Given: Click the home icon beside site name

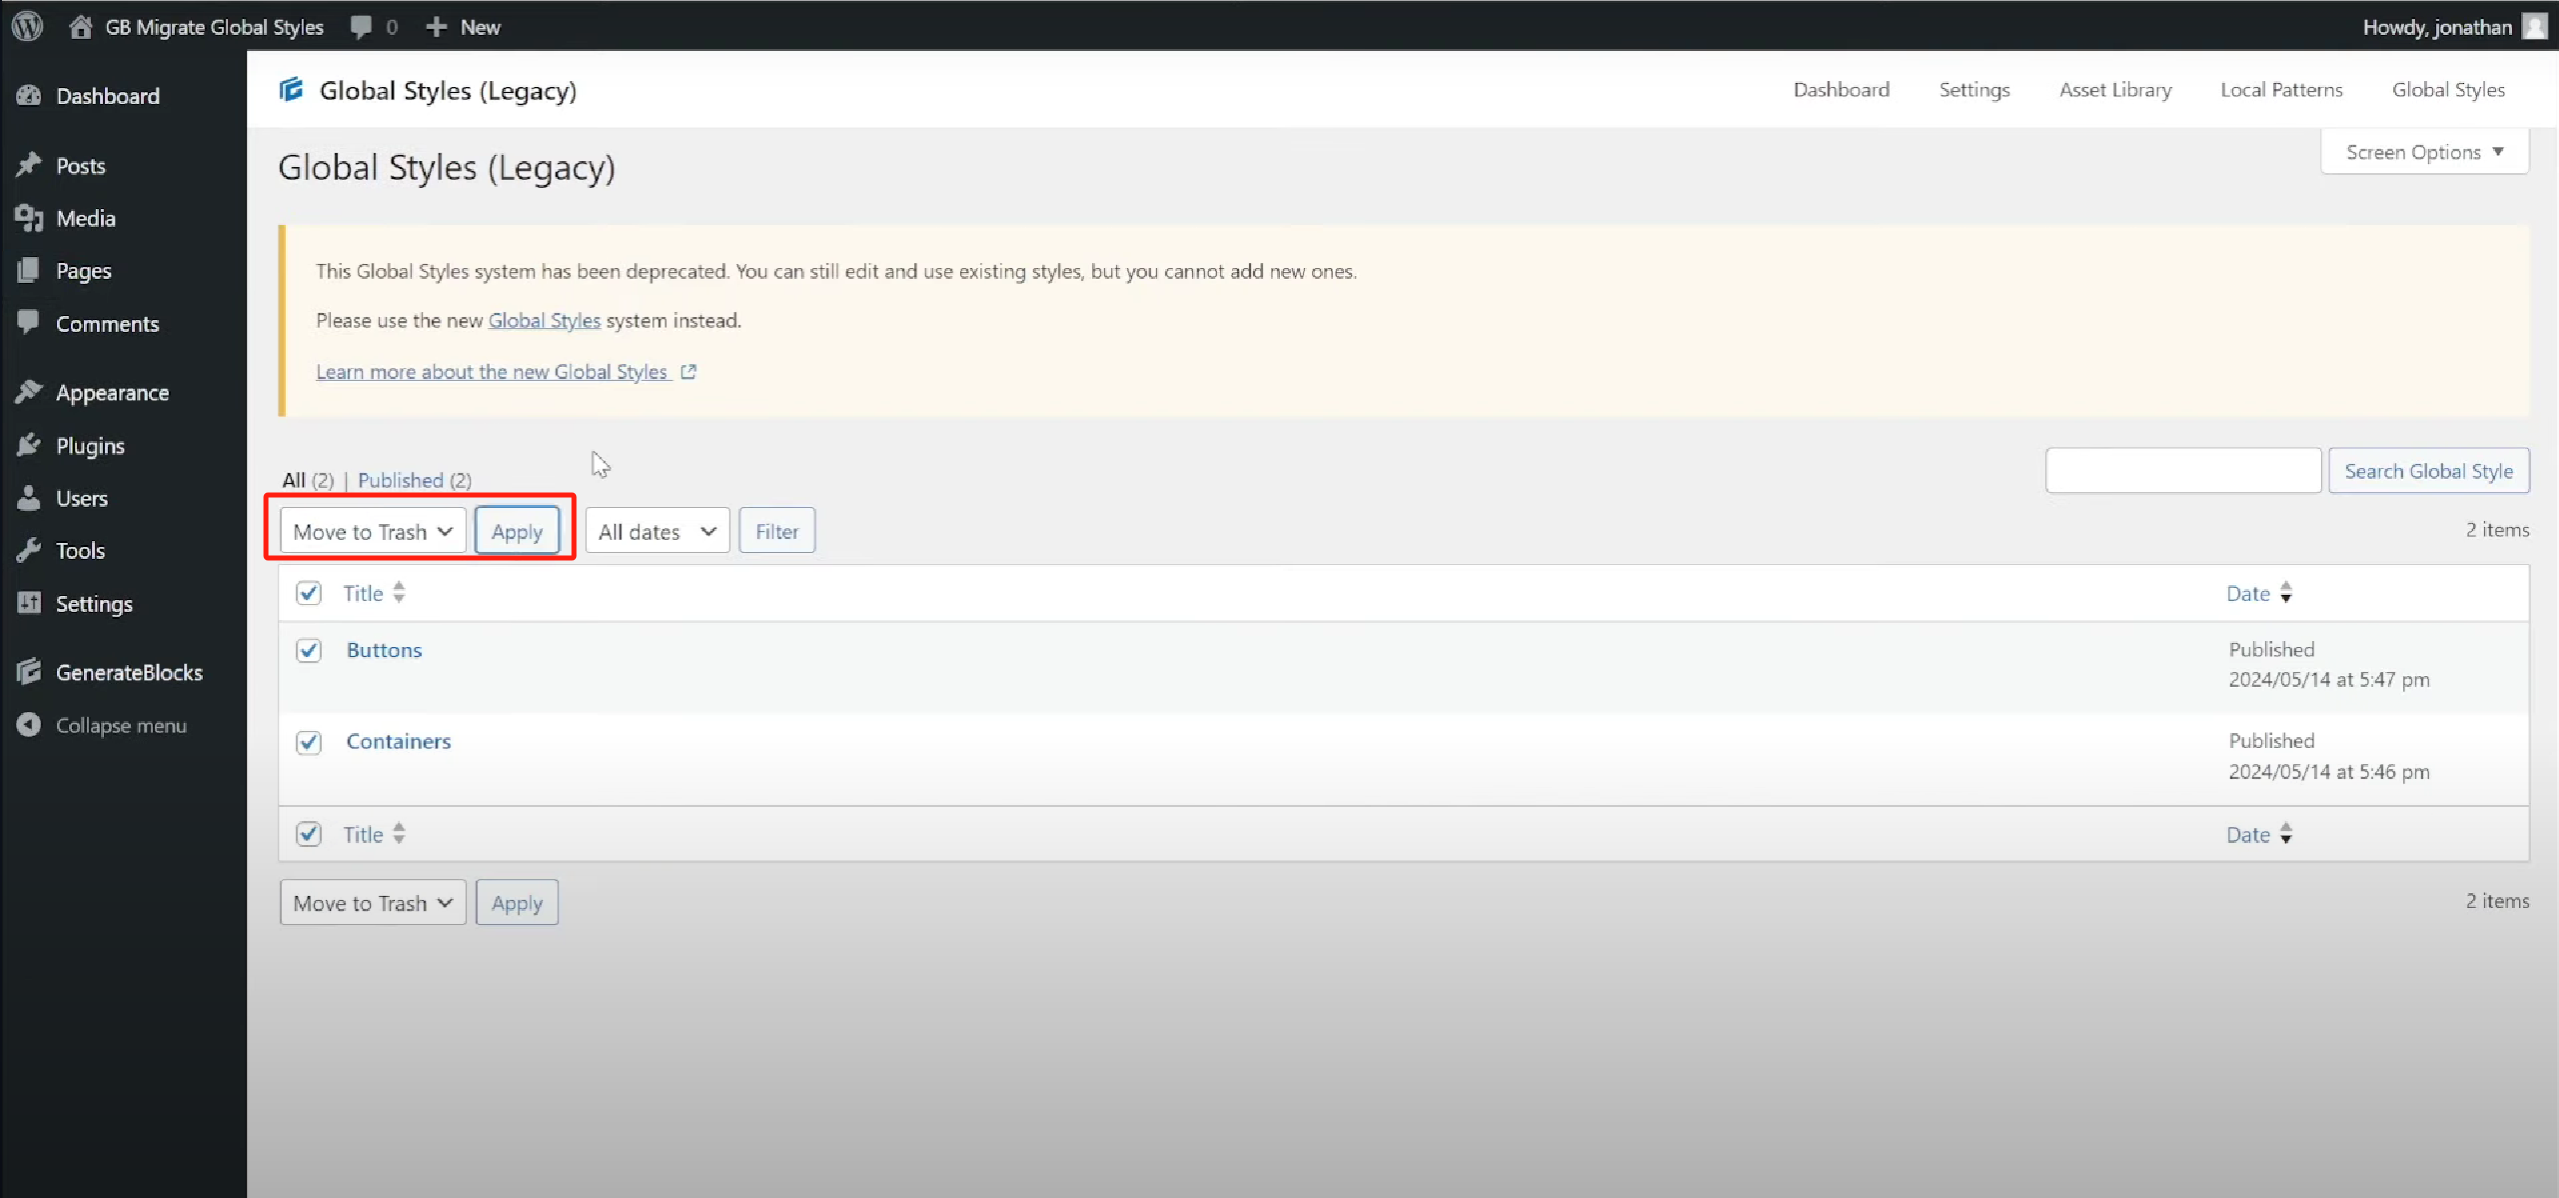Looking at the screenshot, I should (x=81, y=26).
